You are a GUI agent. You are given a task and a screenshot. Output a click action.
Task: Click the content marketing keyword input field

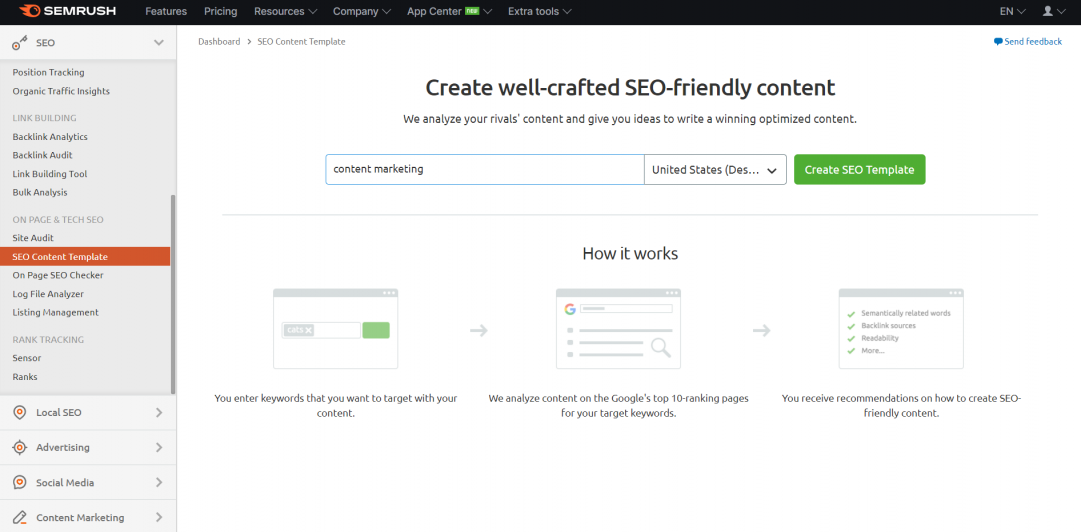coord(485,170)
